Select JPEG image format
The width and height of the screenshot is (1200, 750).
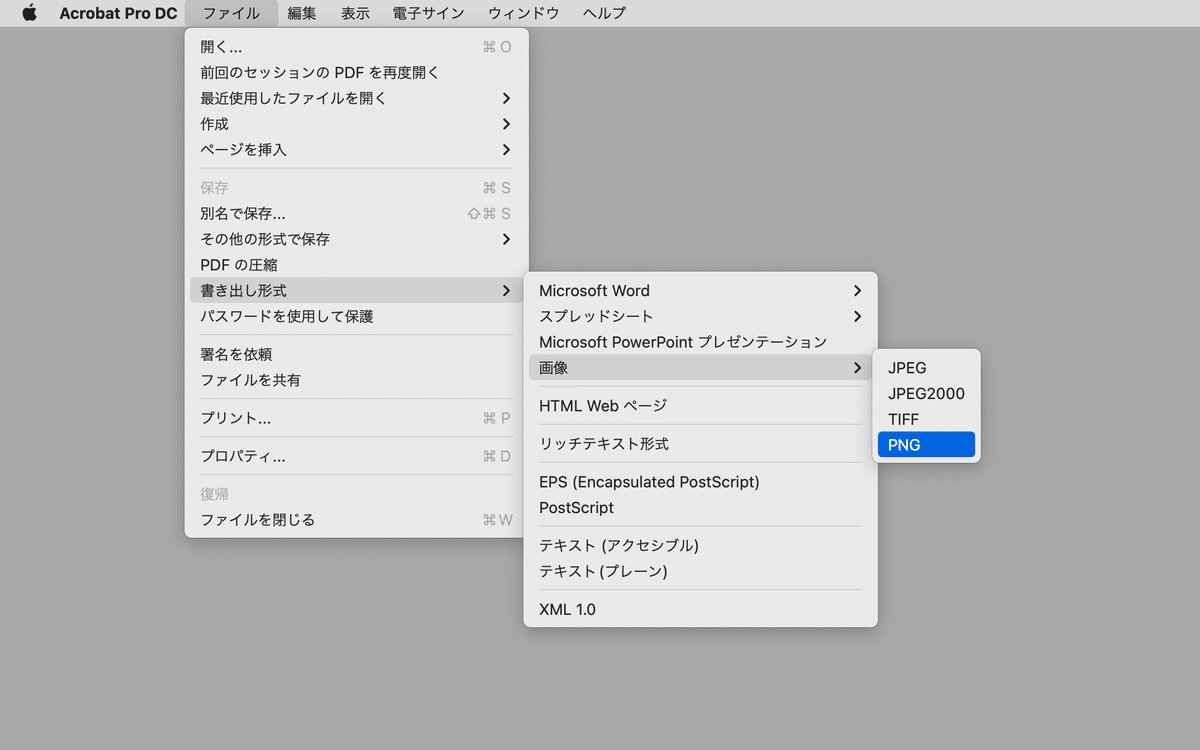926,368
